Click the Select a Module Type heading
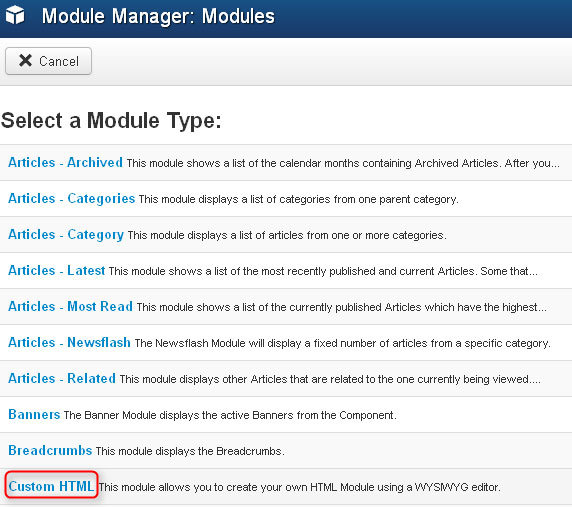The image size is (572, 507). [111, 120]
